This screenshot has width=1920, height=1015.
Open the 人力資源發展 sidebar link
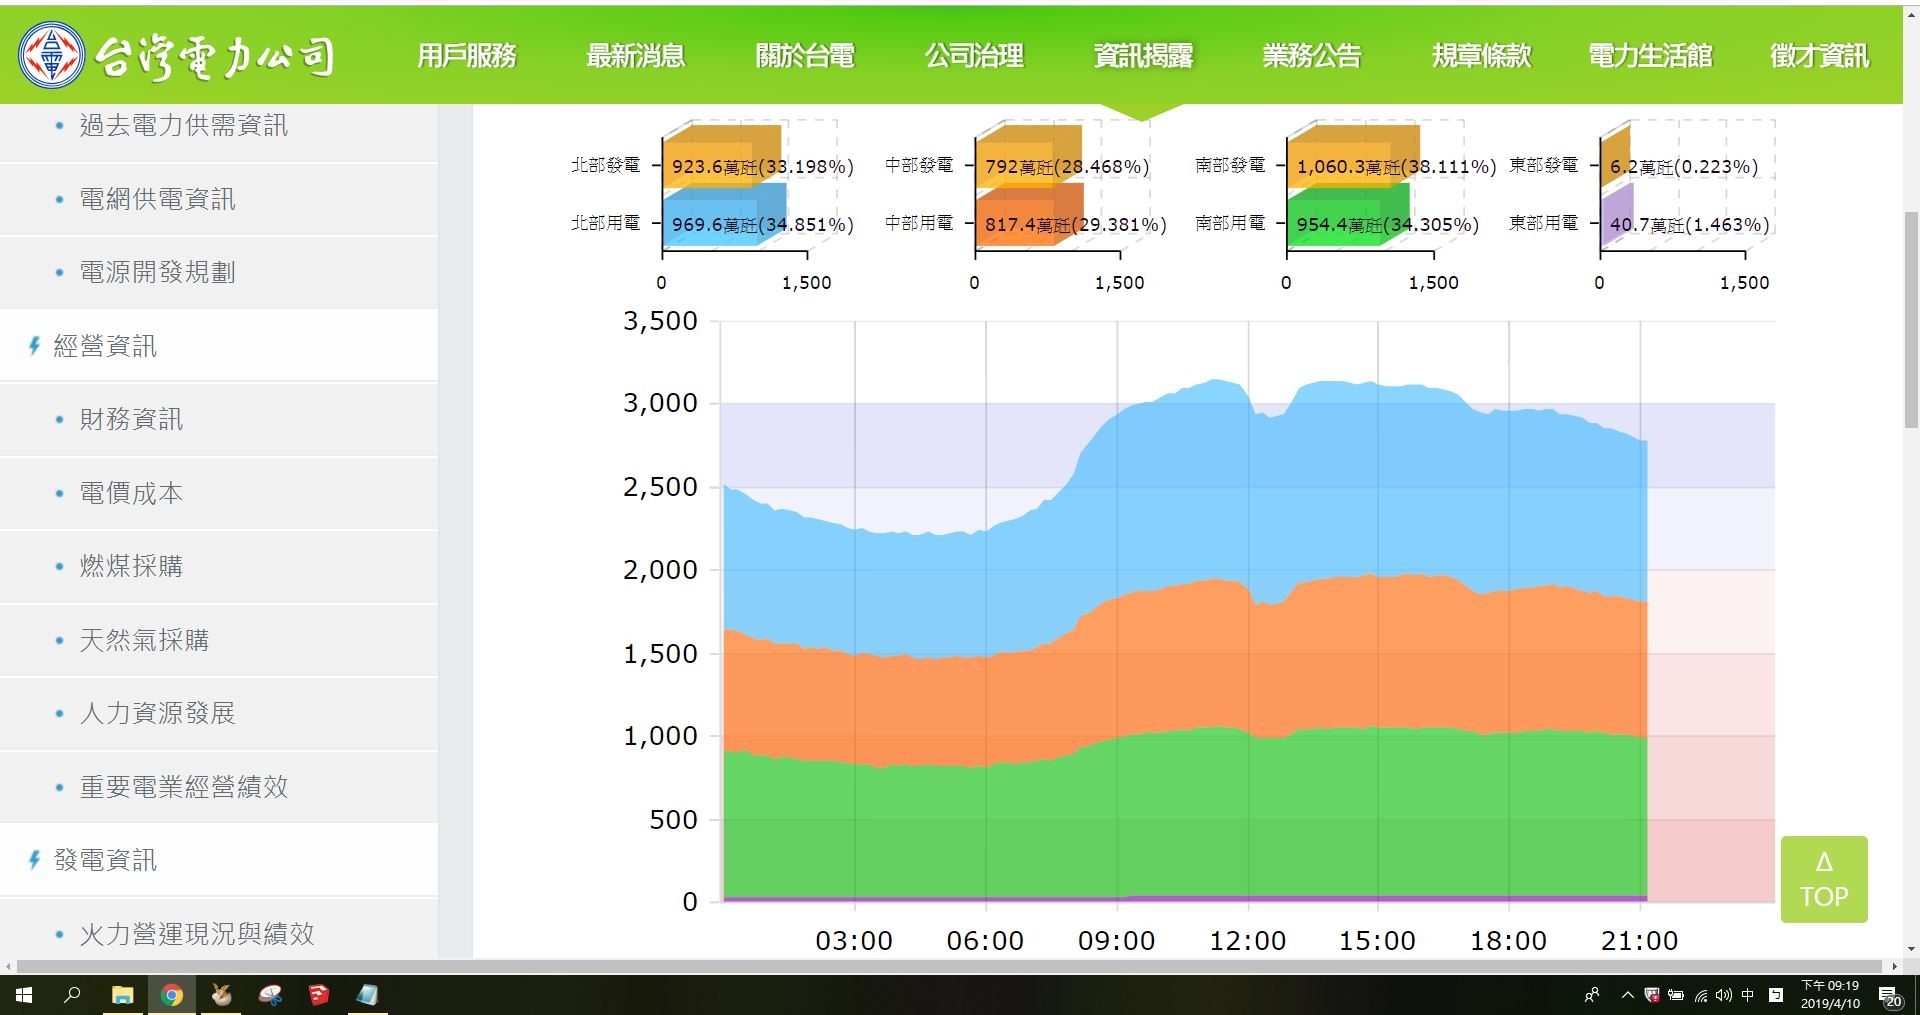[158, 713]
